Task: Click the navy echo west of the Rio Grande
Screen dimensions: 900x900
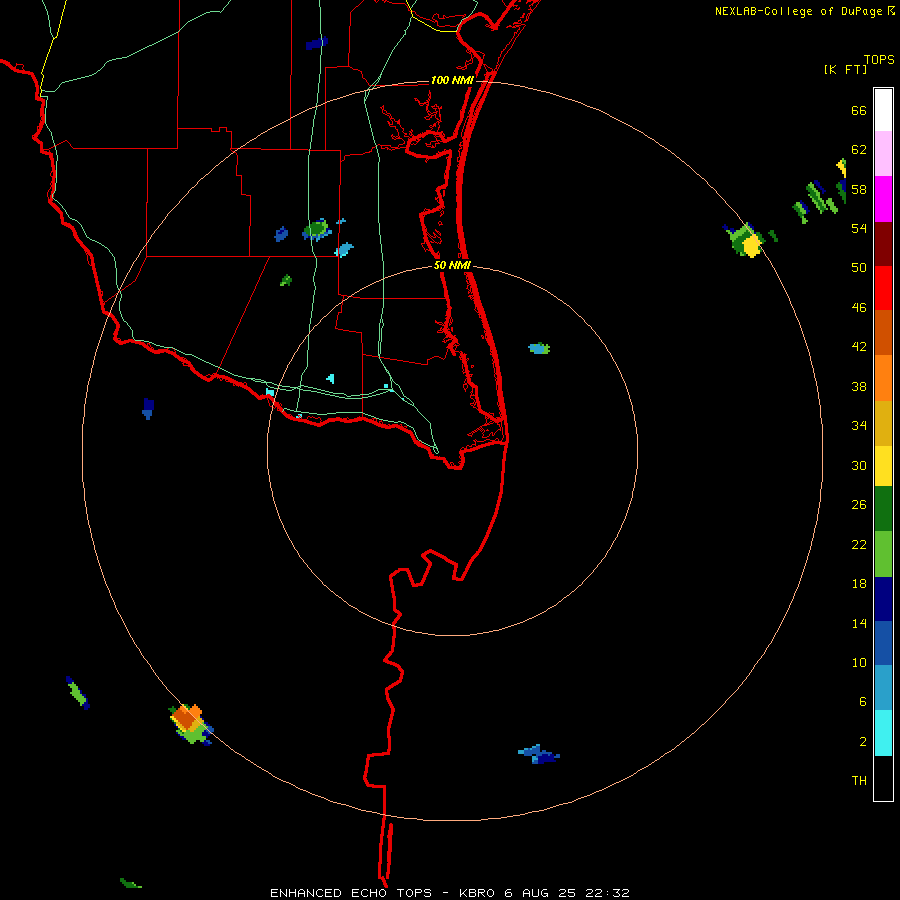Action: [x=148, y=408]
